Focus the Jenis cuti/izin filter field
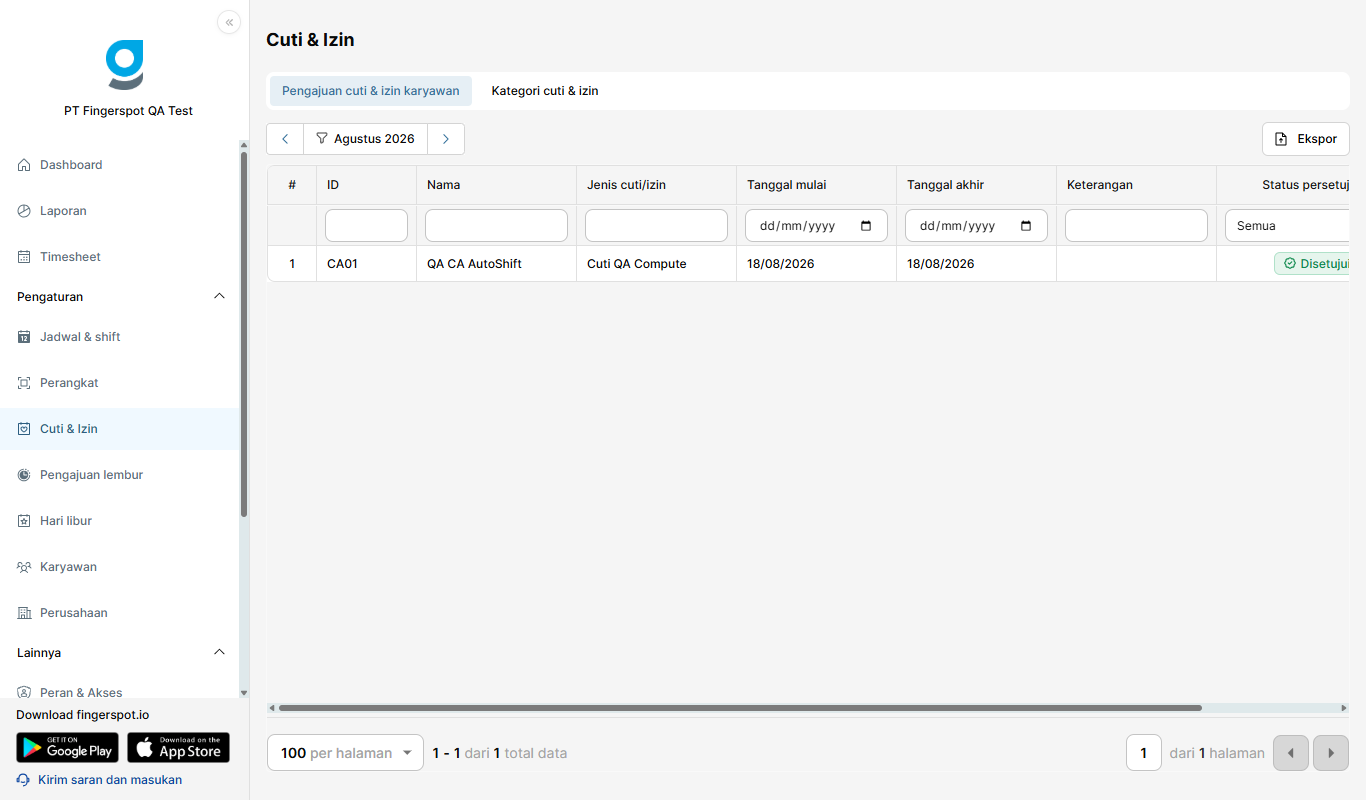Screen dimensions: 1366x800 click(656, 226)
